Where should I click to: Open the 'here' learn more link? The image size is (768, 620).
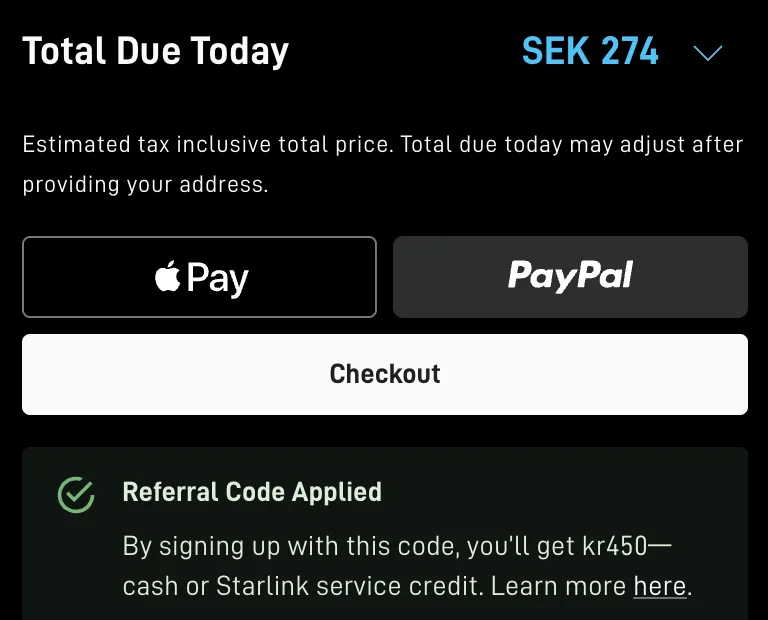(660, 586)
